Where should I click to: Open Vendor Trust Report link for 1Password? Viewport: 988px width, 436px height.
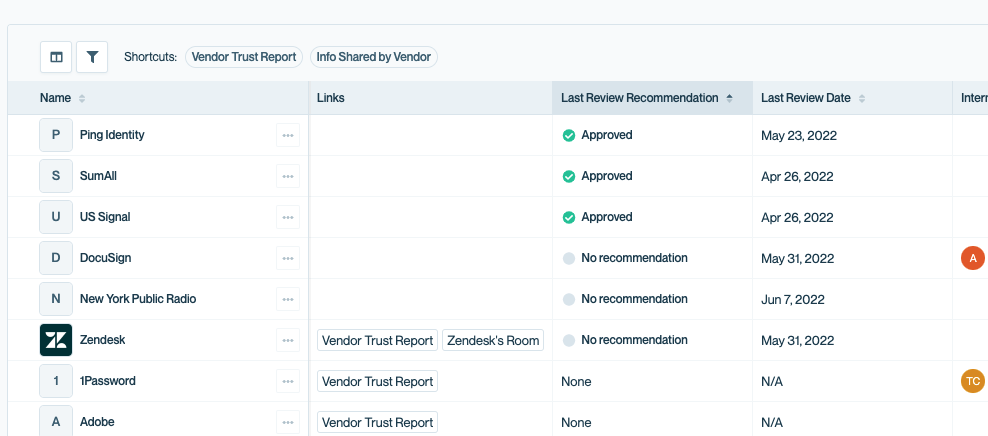point(378,381)
